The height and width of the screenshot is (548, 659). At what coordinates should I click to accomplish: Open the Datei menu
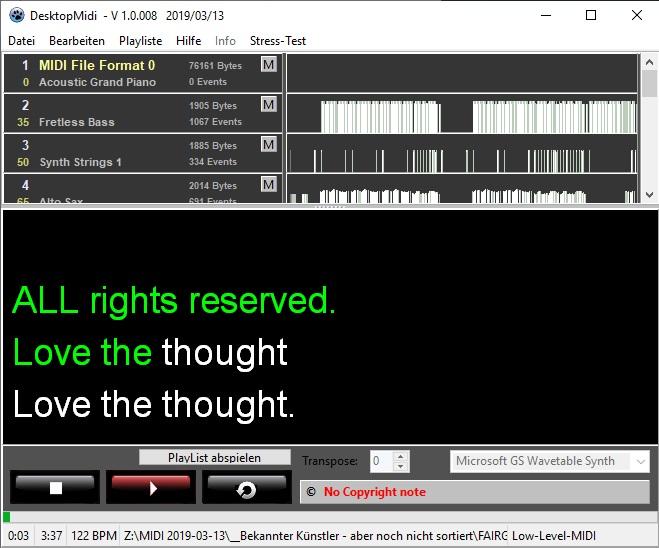(21, 41)
